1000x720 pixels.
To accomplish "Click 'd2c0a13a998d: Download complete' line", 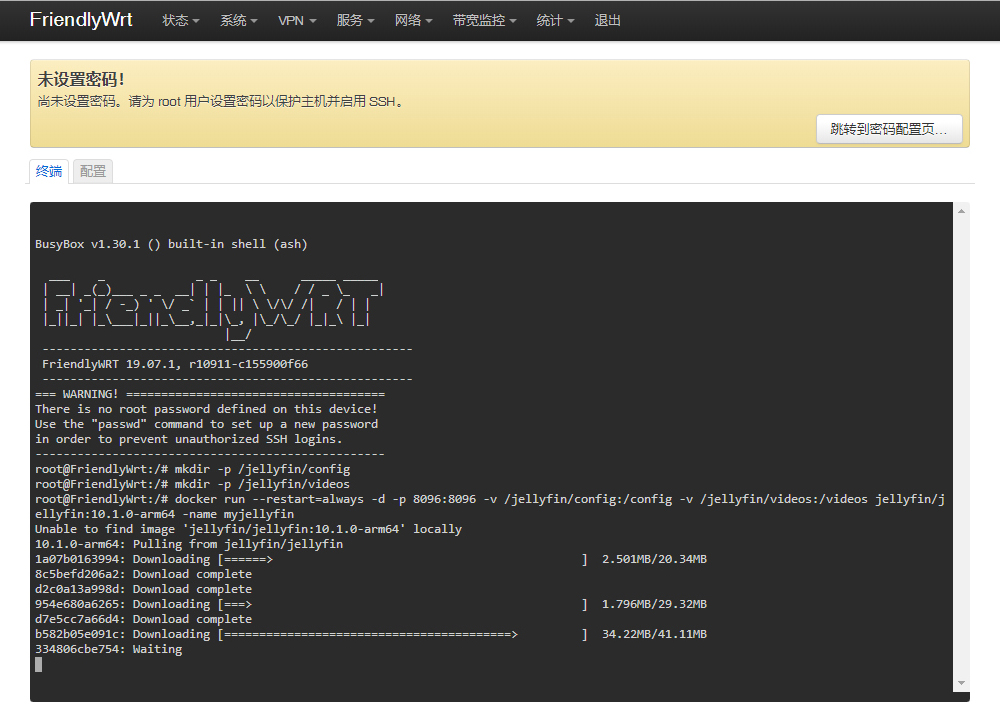I will (x=143, y=589).
